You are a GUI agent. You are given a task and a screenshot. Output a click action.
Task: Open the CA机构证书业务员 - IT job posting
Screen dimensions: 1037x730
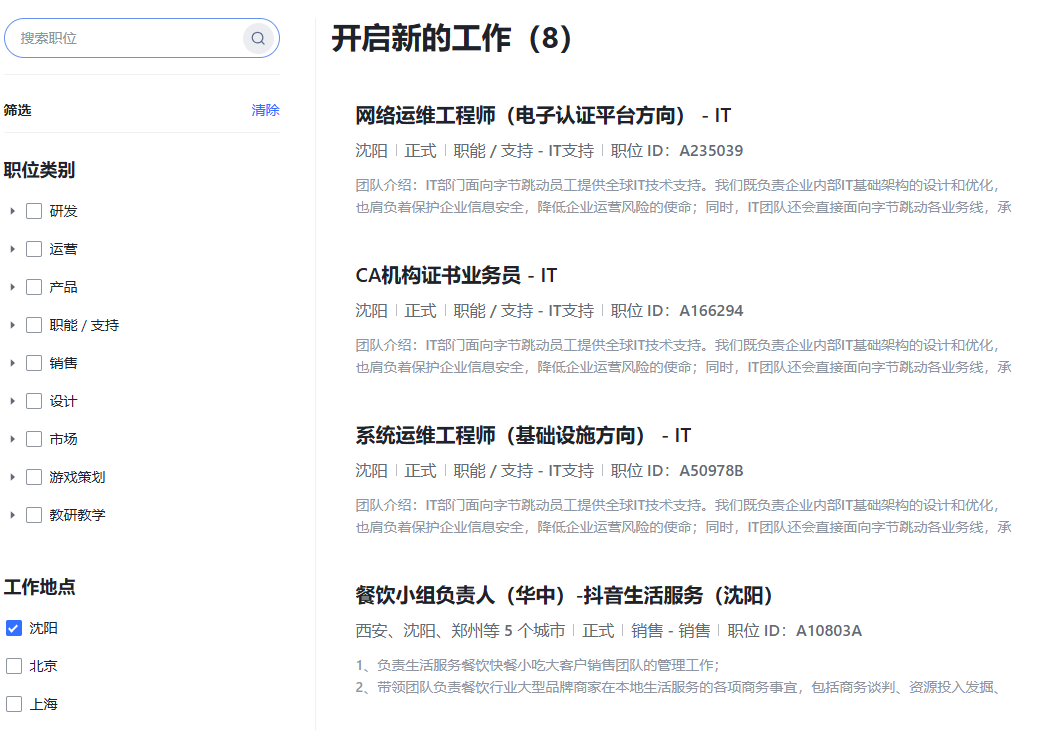click(x=456, y=276)
